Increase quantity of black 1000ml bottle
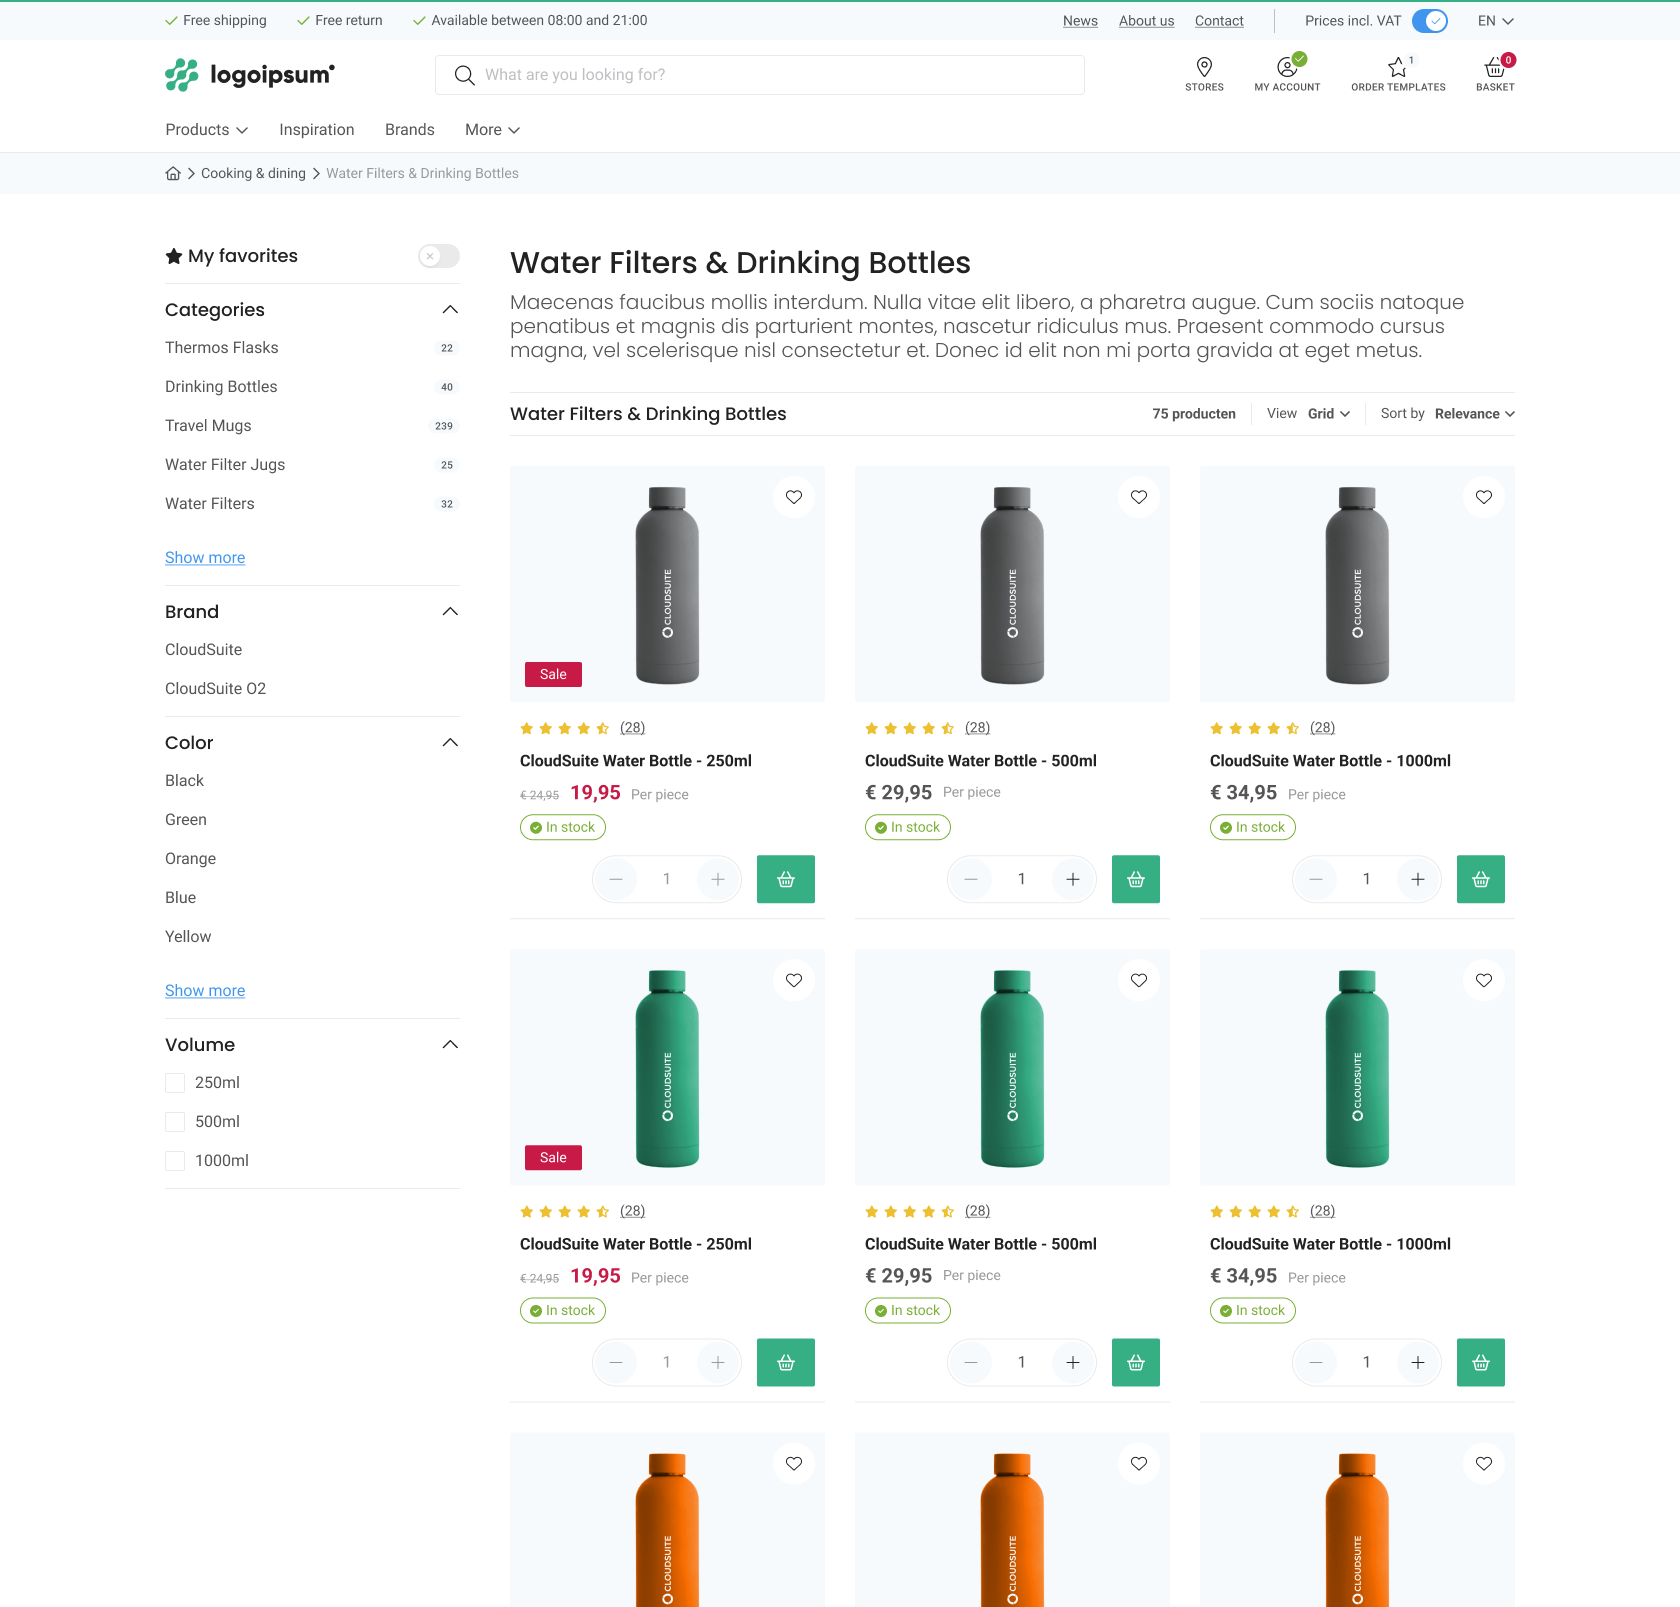 point(1417,879)
